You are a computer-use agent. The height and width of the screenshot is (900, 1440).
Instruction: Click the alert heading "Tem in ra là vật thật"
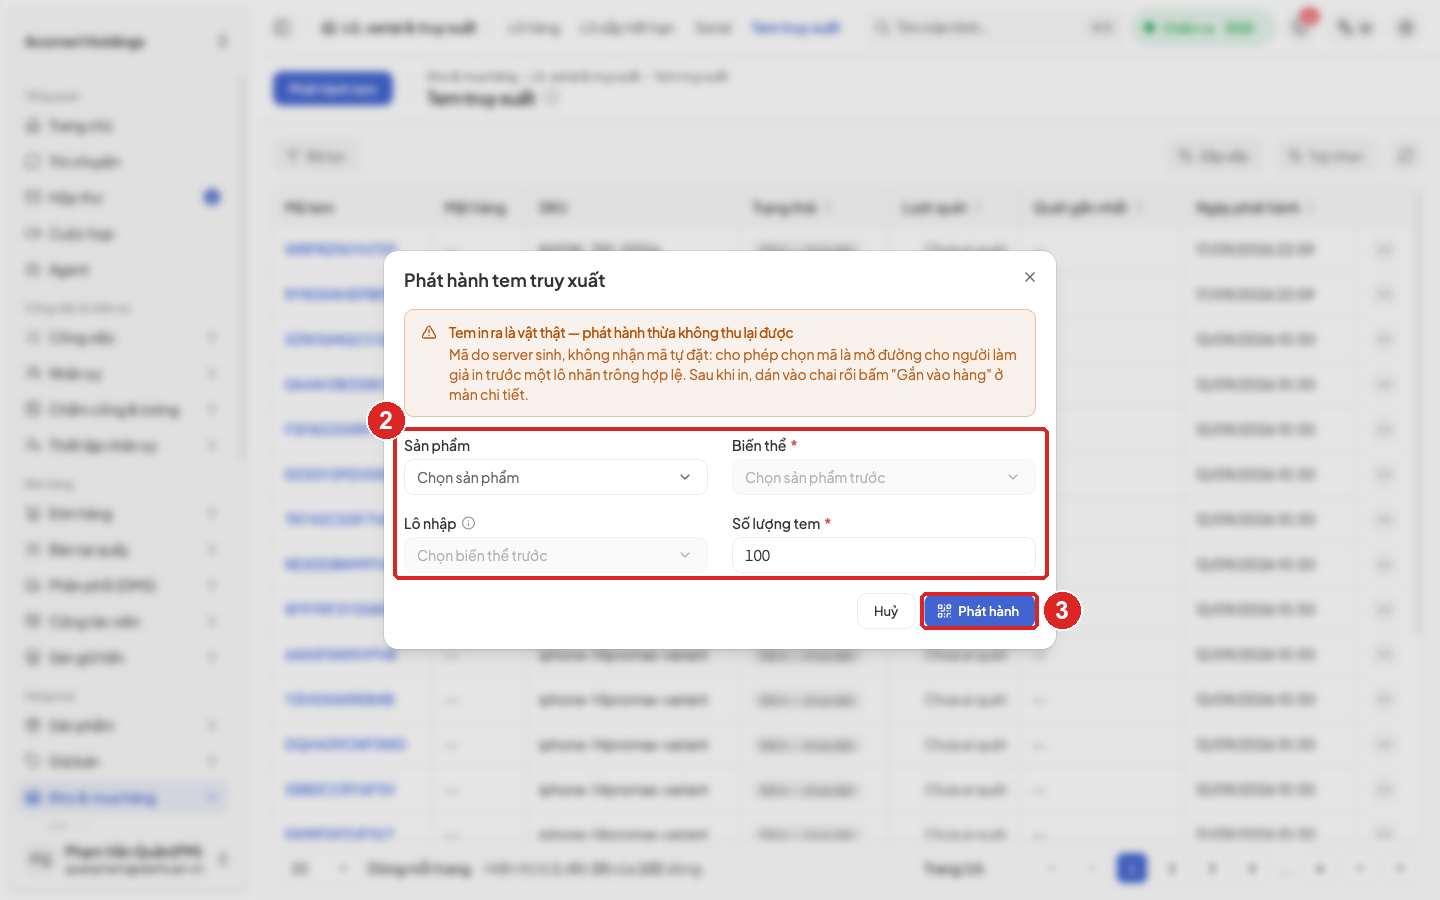pos(621,333)
